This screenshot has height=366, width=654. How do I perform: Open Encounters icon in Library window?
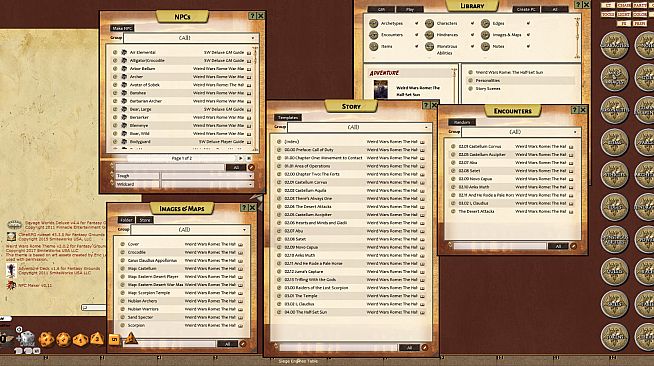tap(373, 35)
